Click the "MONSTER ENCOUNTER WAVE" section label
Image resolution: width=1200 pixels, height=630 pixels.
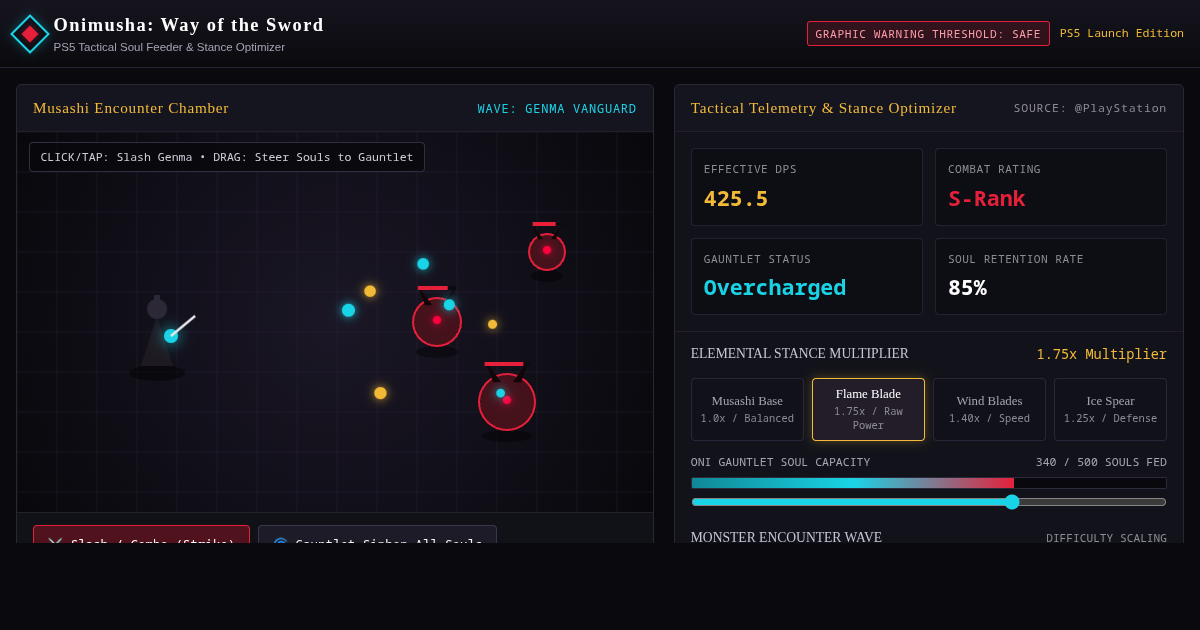[x=786, y=537]
